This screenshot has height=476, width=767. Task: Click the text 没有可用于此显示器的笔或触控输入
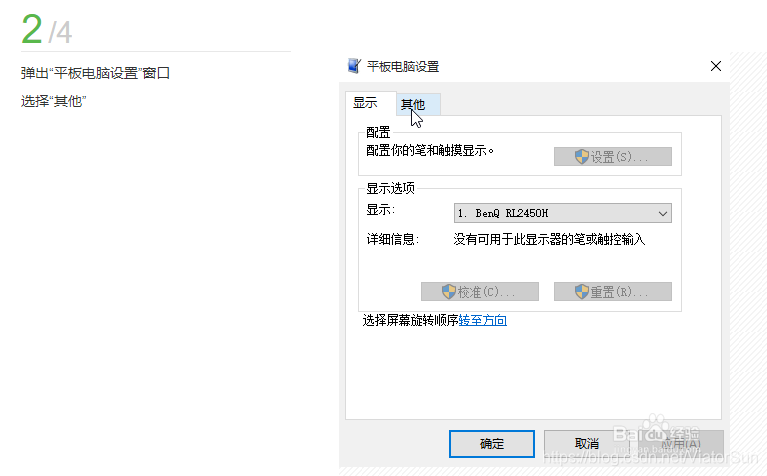[549, 239]
